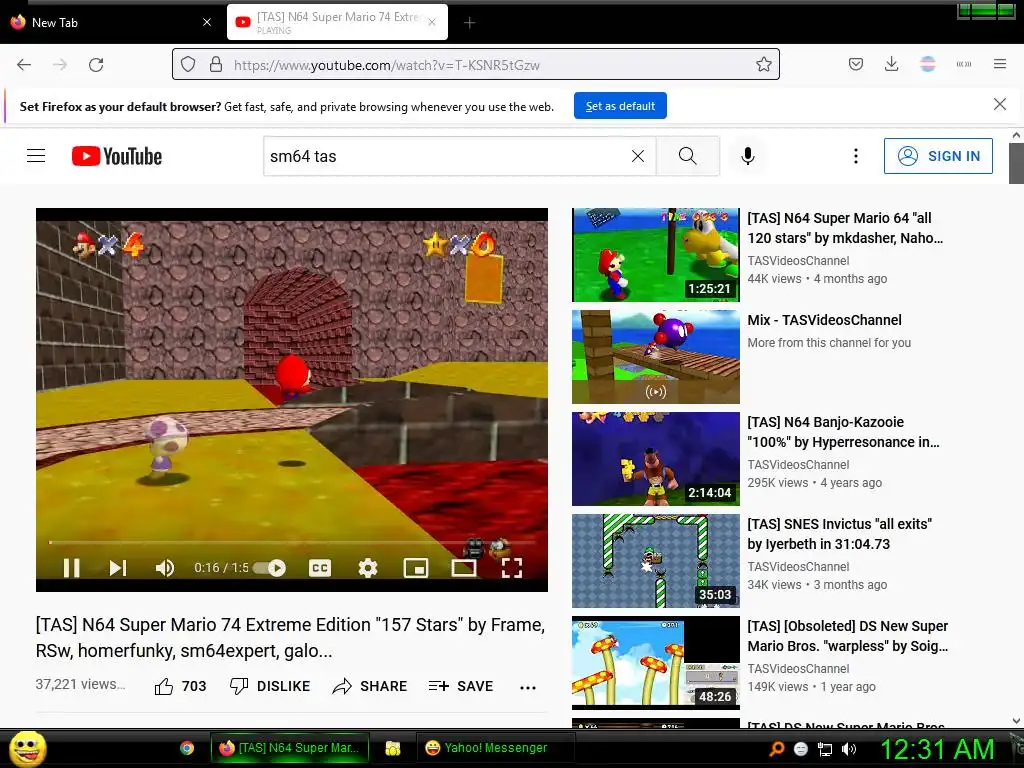Image resolution: width=1024 pixels, height=768 pixels.
Task: Click the video progress bar
Action: point(292,542)
